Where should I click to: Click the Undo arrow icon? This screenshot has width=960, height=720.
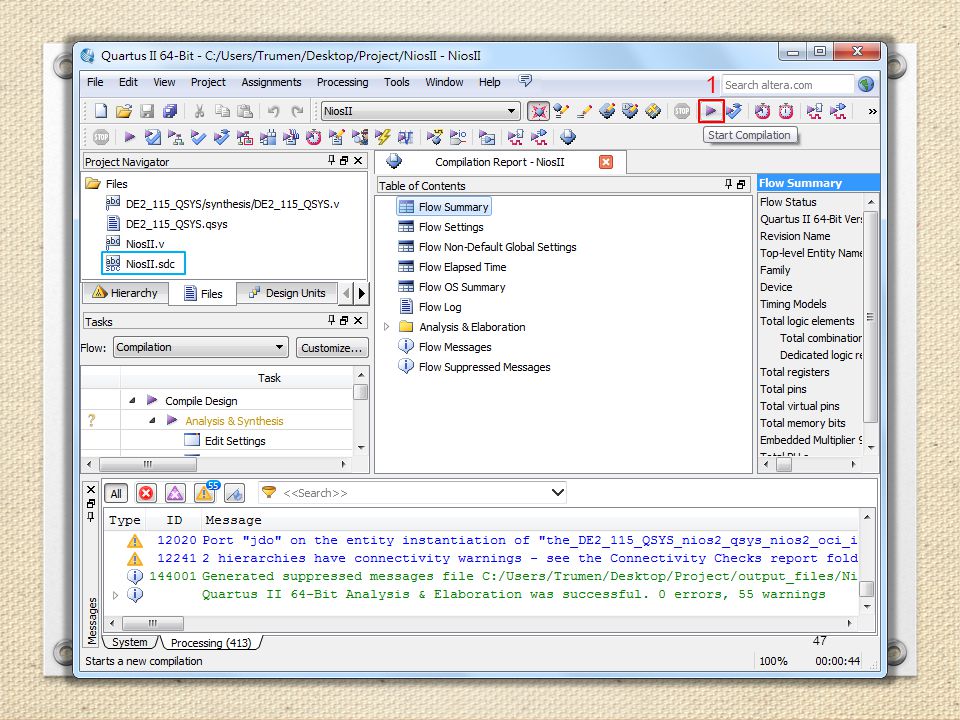273,111
